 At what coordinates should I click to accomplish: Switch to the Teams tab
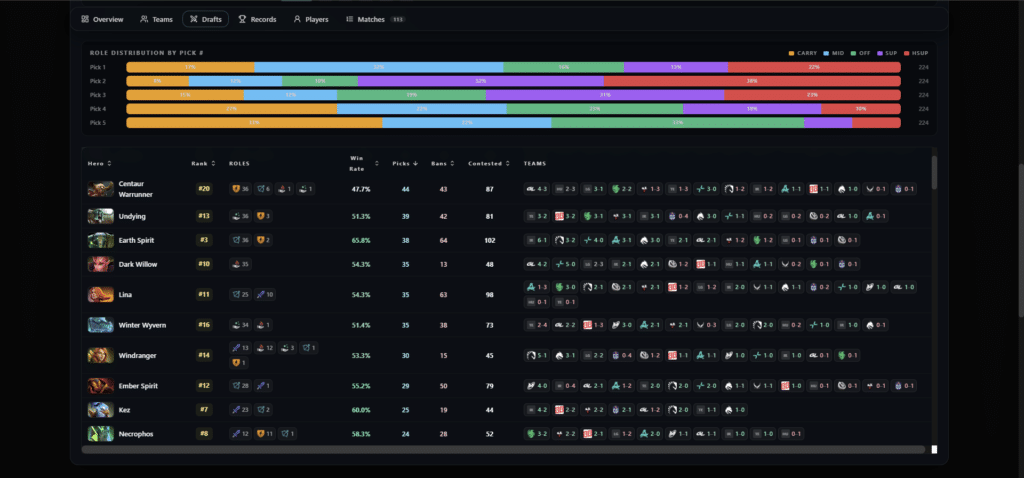(157, 20)
